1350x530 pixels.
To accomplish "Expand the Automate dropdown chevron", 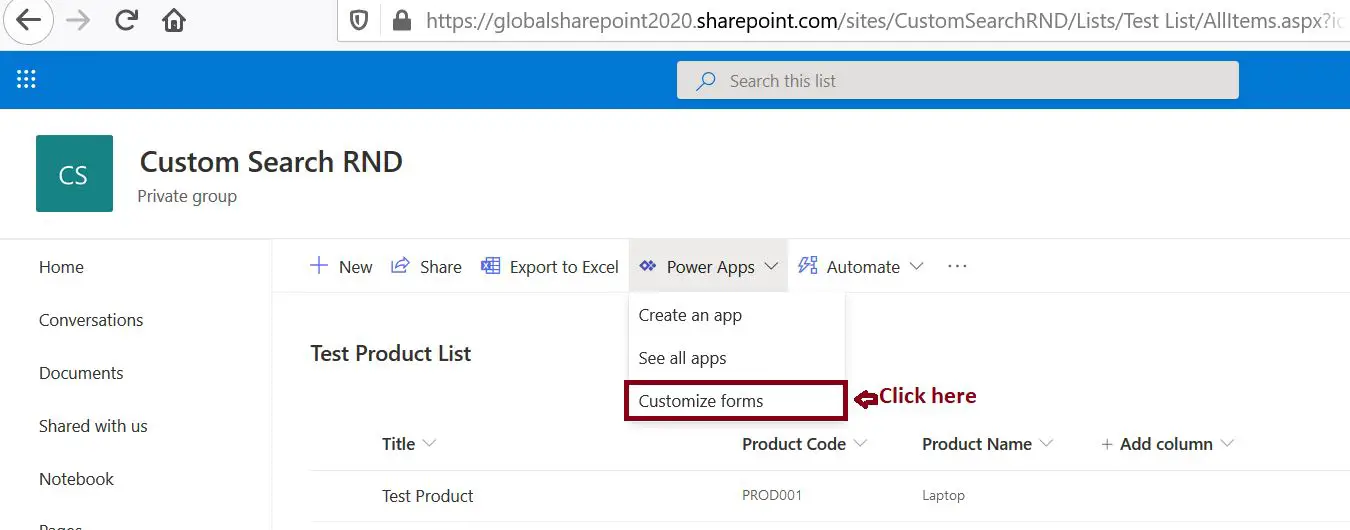I will point(916,267).
